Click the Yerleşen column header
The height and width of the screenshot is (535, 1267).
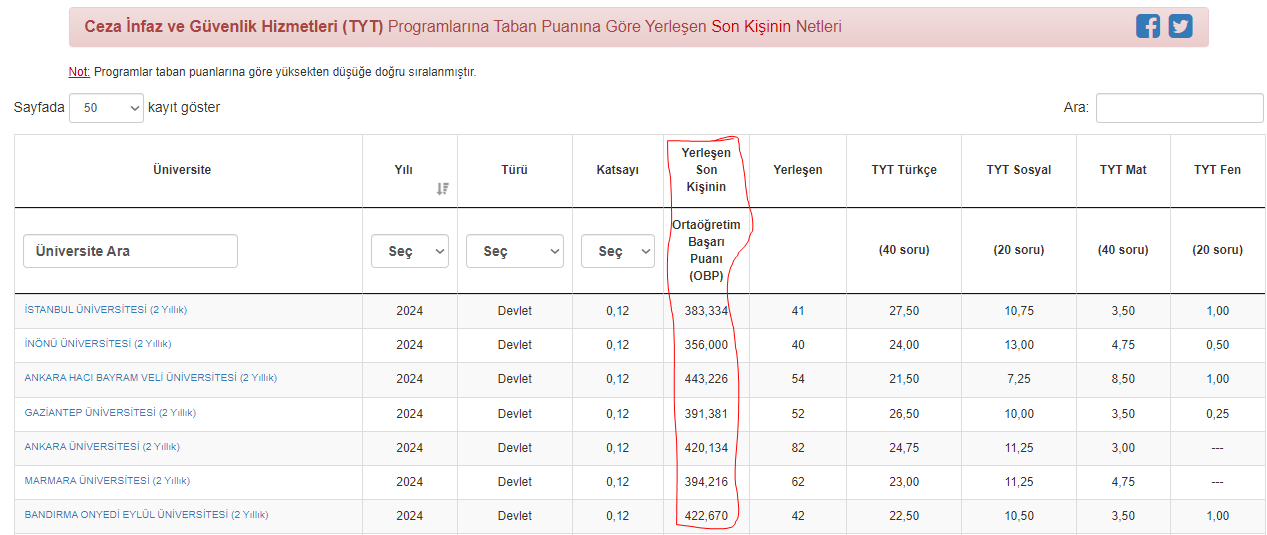coord(797,170)
